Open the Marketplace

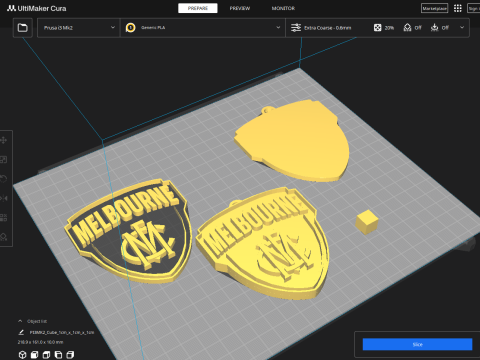point(434,8)
